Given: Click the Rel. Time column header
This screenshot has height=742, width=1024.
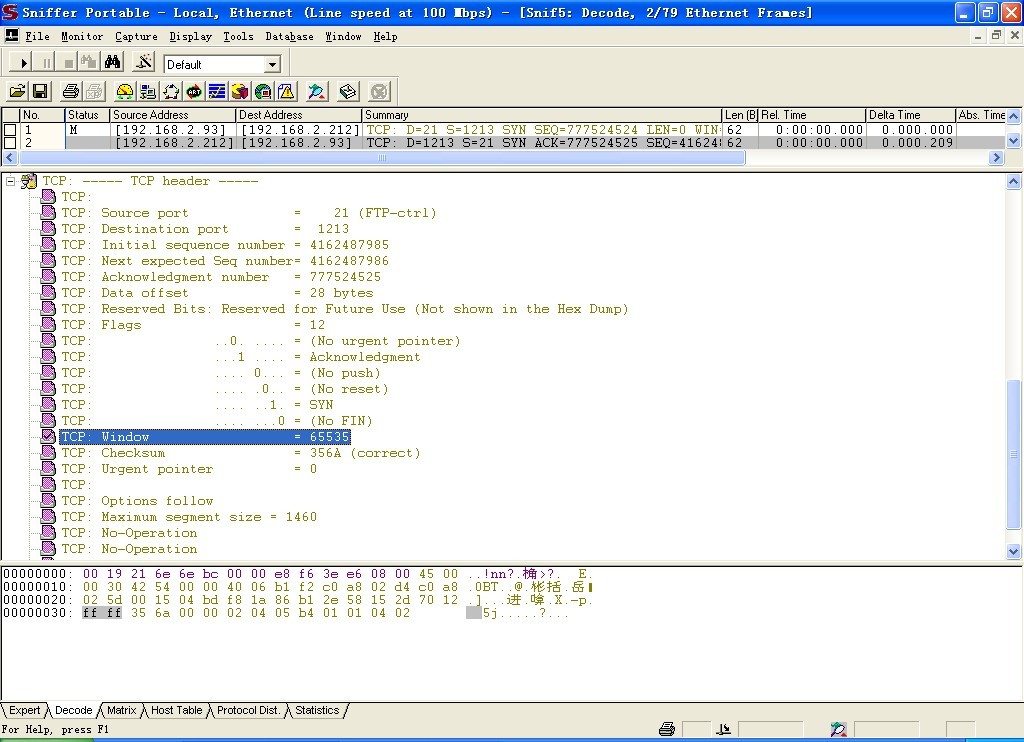Looking at the screenshot, I should click(812, 115).
